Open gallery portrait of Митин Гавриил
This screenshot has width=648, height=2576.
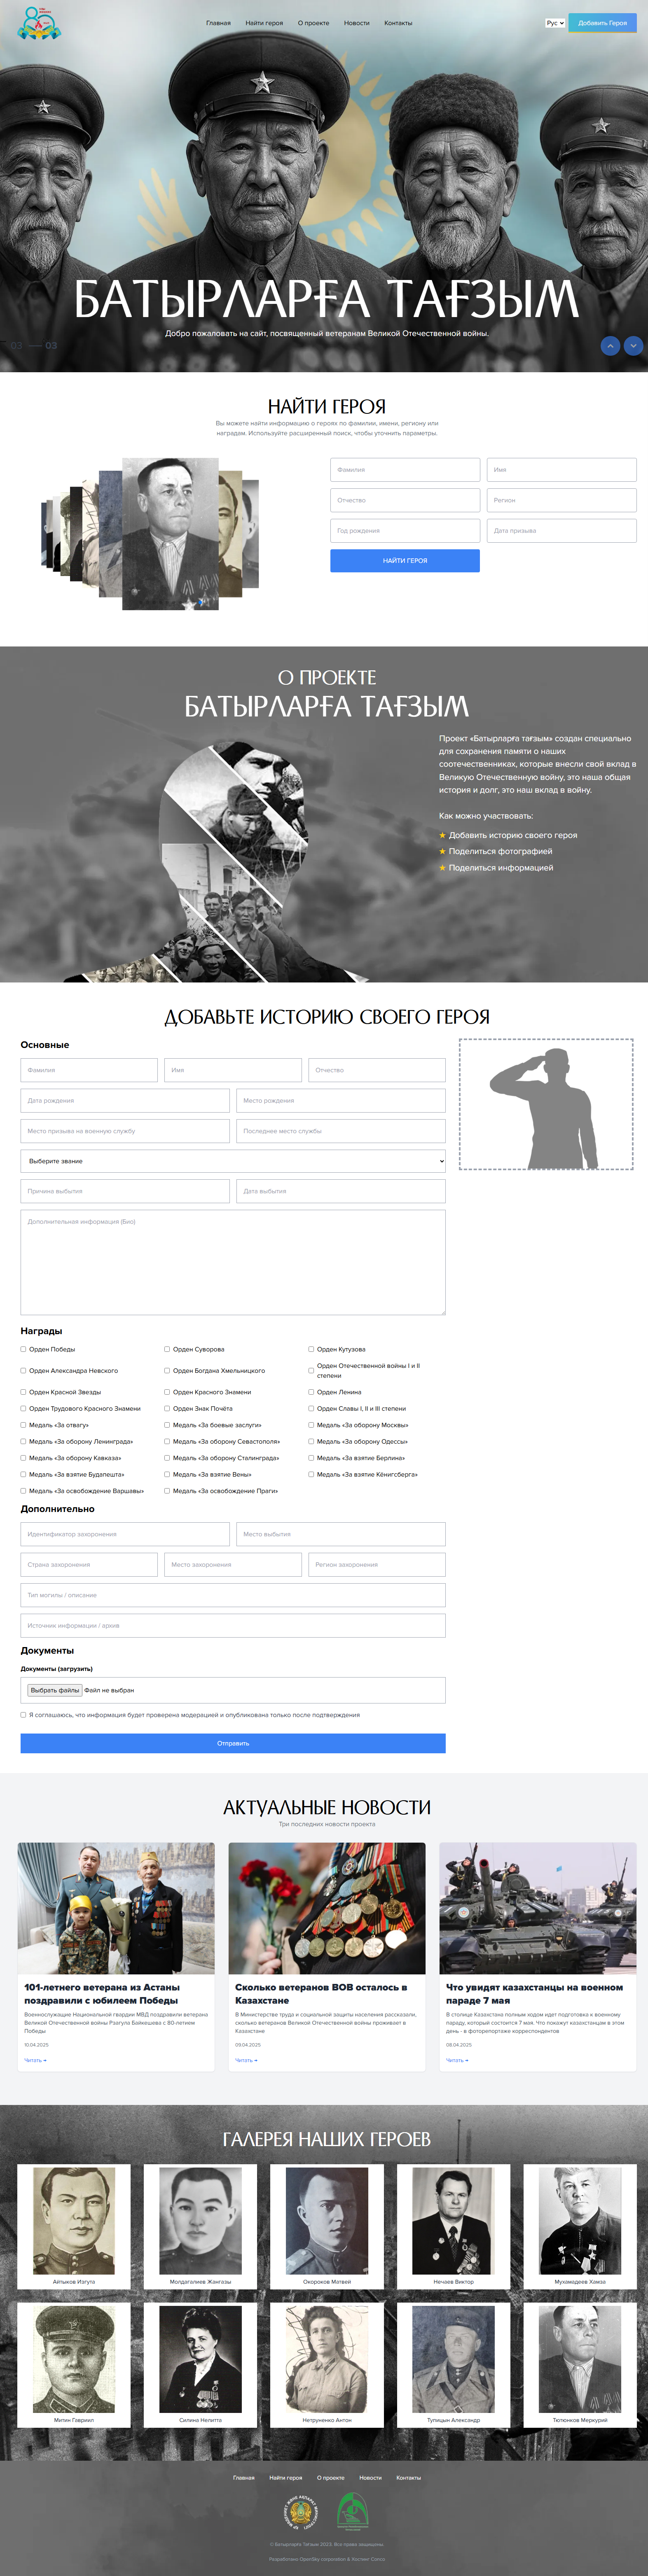click(74, 2360)
